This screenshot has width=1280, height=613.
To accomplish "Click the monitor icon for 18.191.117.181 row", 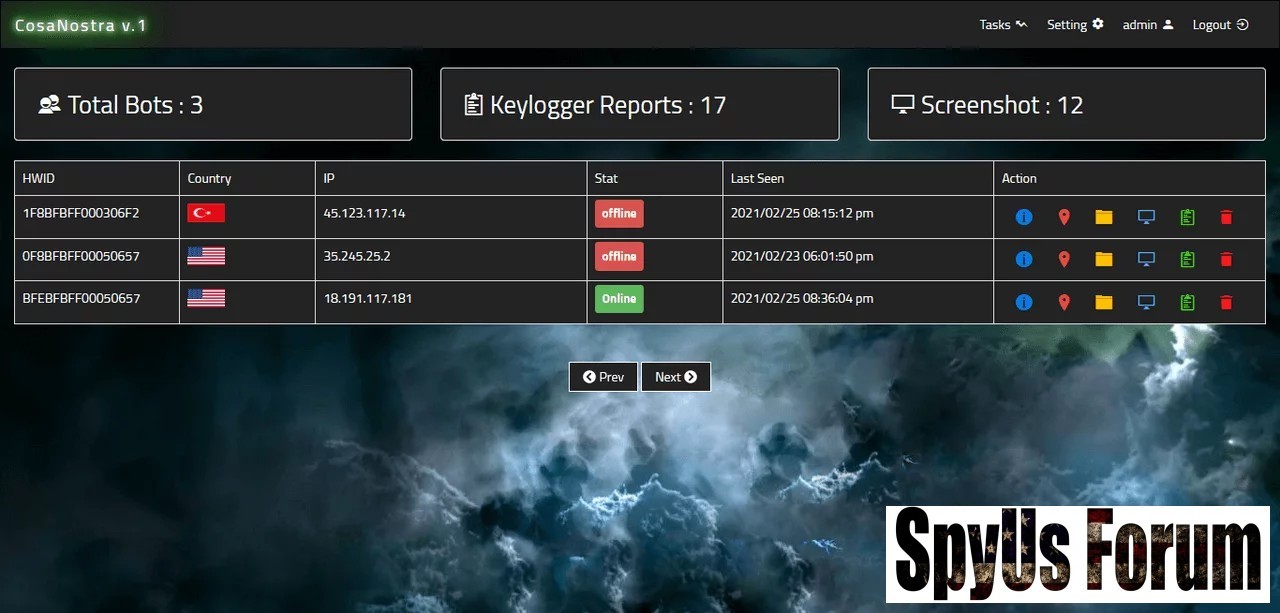I will (1146, 302).
